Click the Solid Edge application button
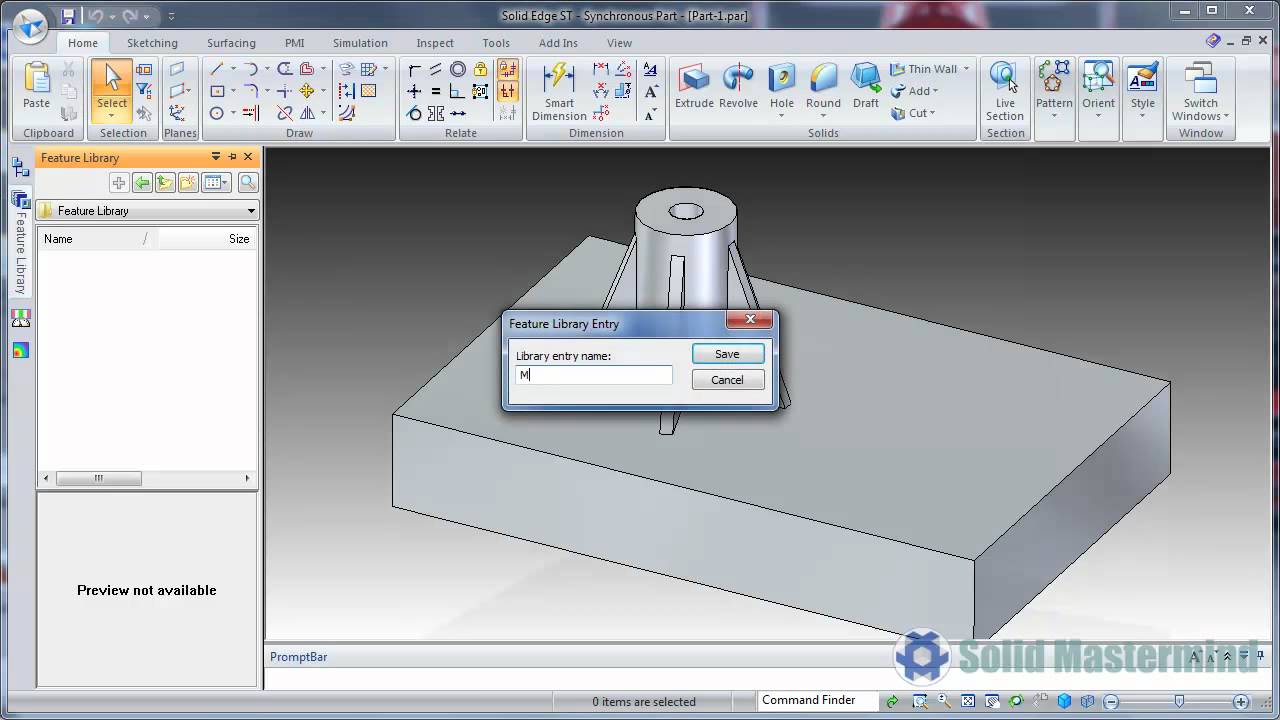 tap(29, 25)
